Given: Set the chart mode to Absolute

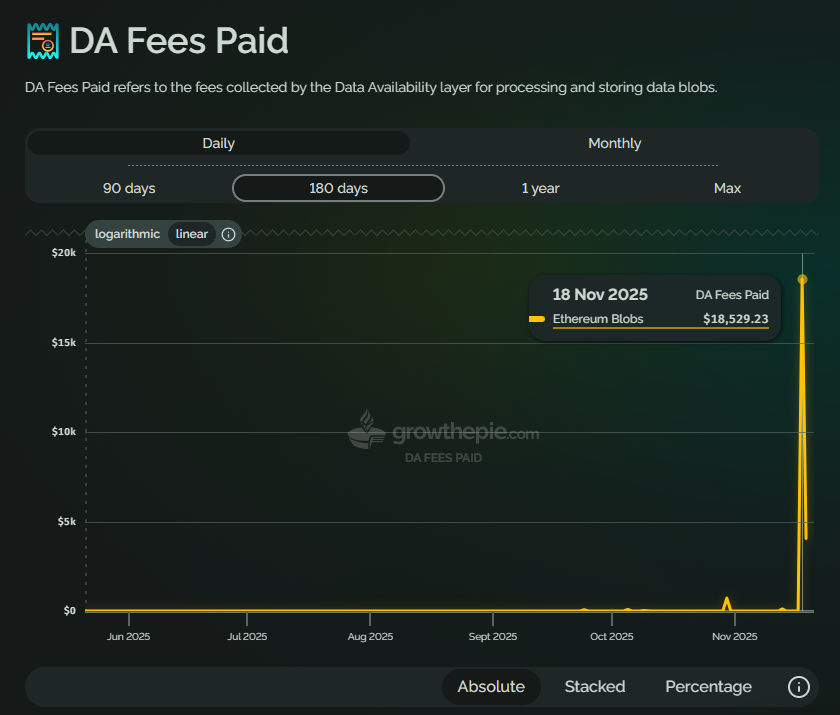Looking at the screenshot, I should (491, 686).
